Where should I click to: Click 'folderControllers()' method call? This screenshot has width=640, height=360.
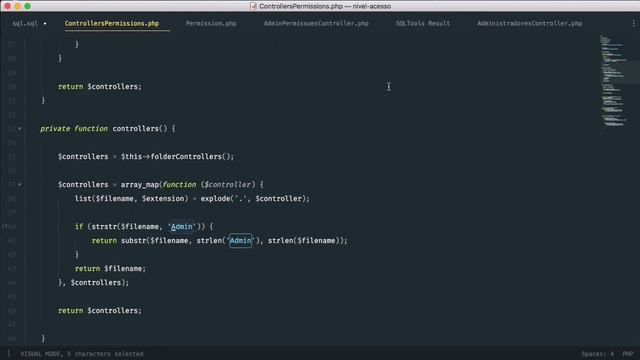click(x=191, y=157)
